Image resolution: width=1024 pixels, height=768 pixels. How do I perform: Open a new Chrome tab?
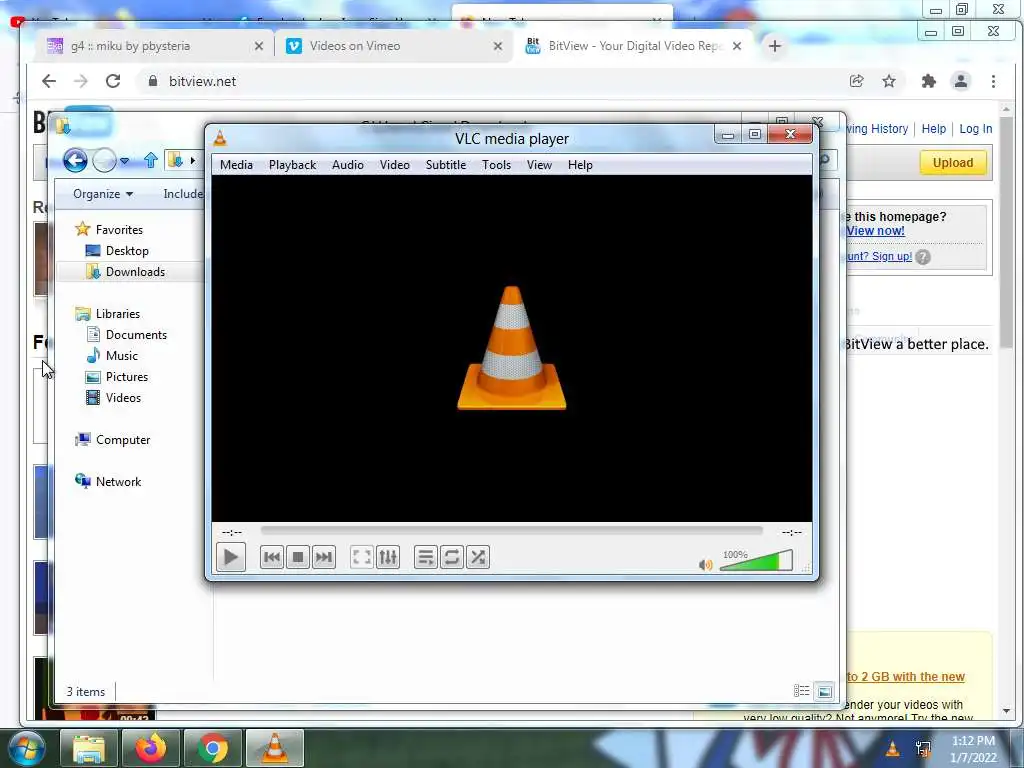click(775, 46)
